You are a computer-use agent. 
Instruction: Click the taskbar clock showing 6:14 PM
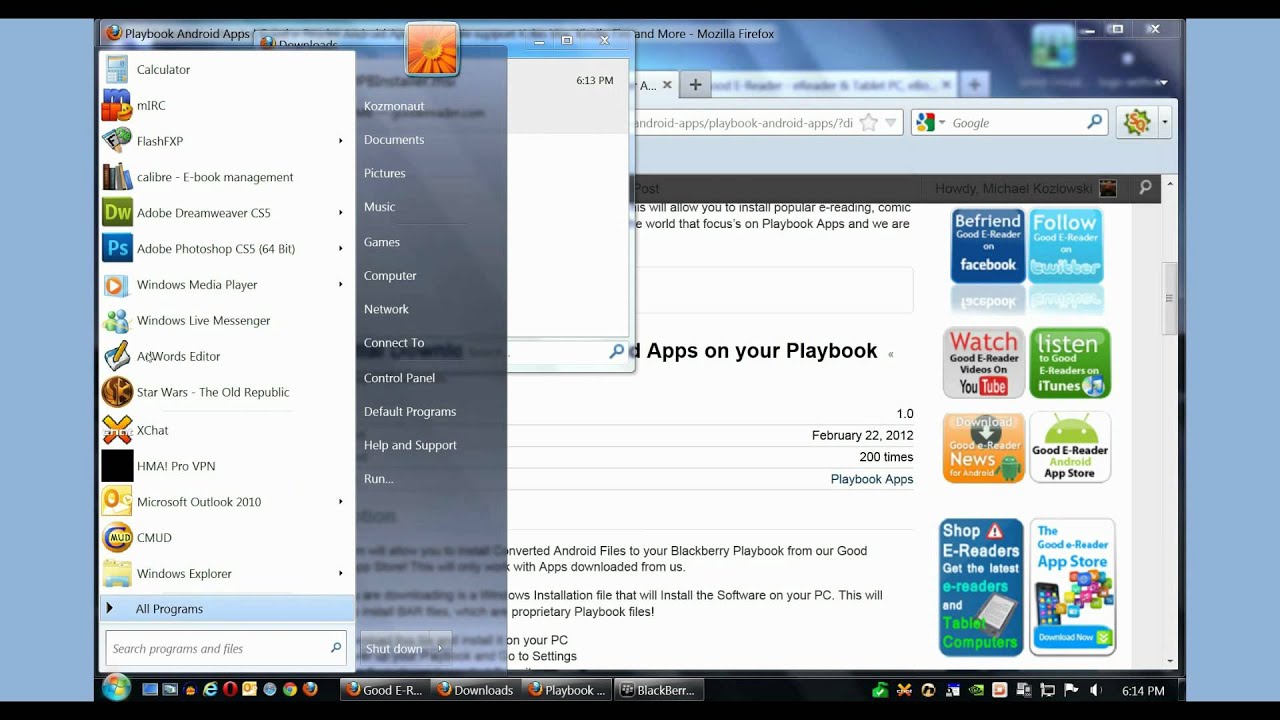pyautogui.click(x=1142, y=691)
